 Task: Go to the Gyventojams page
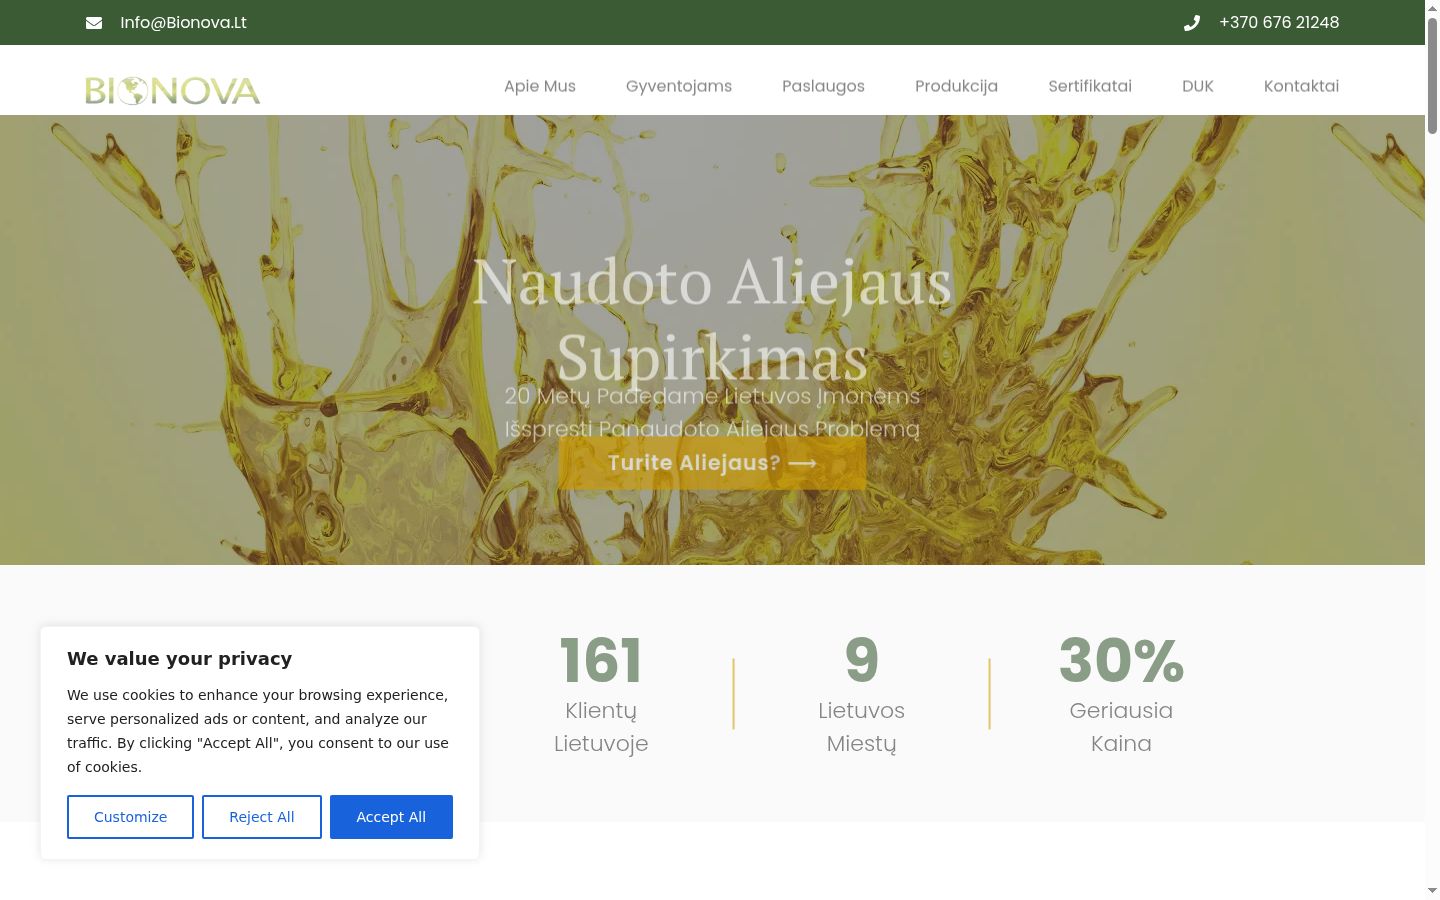coord(679,86)
